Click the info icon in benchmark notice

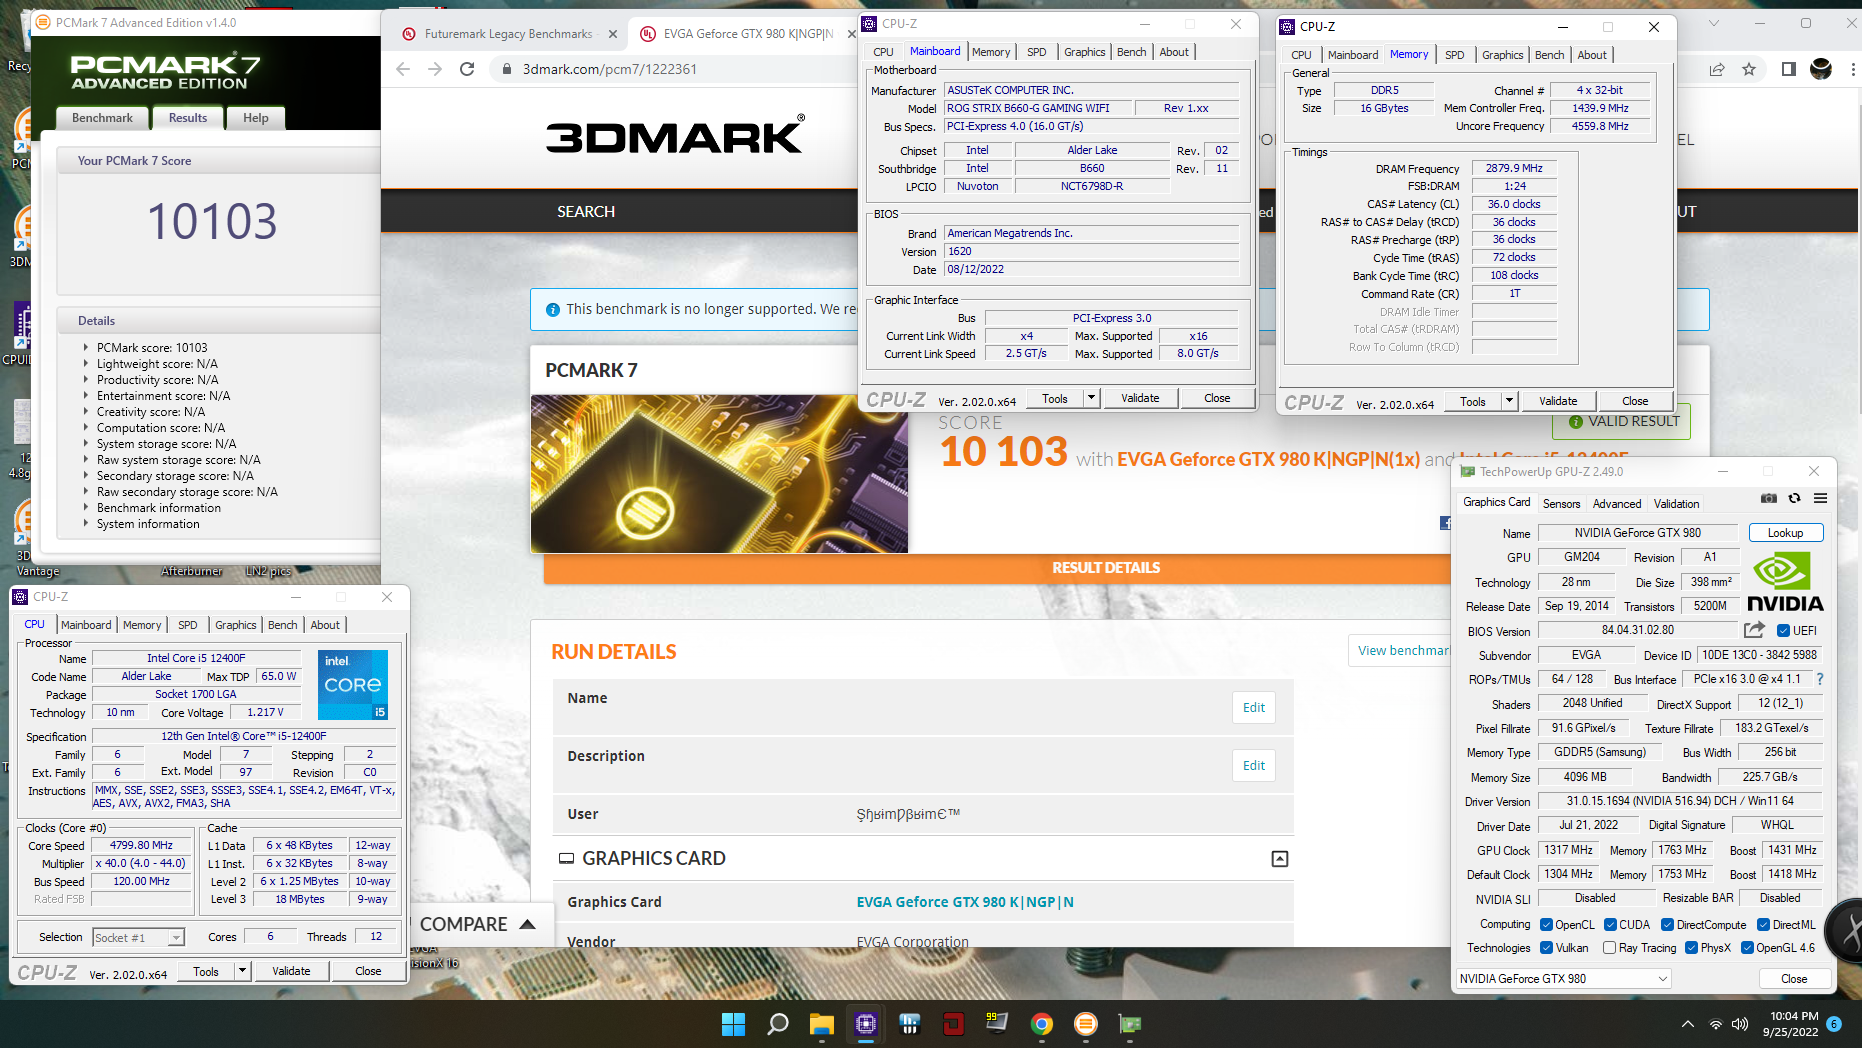coord(552,310)
